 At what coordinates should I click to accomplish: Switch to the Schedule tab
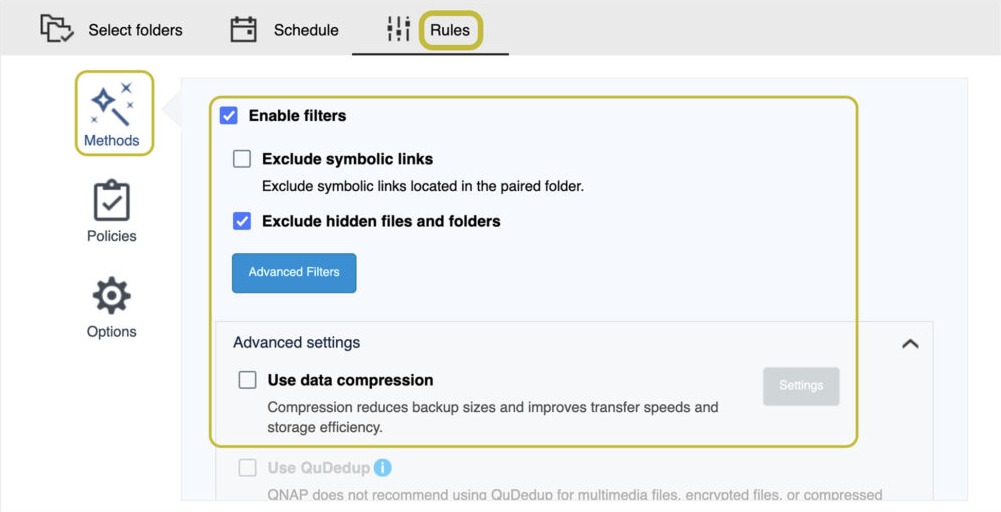coord(306,30)
